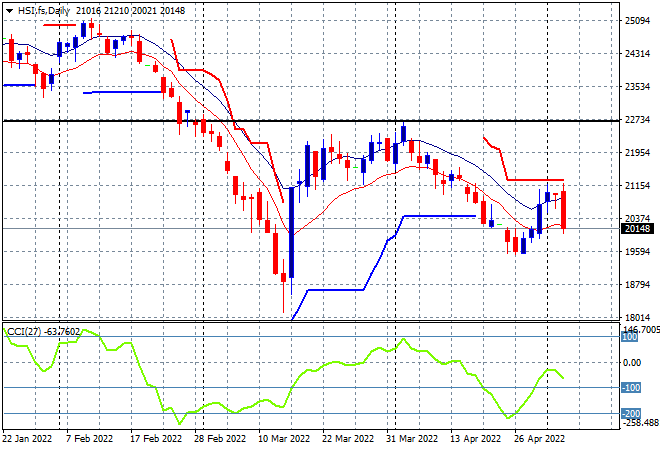Image resolution: width=660 pixels, height=450 pixels.
Task: Click the CCI 100 level label
Action: point(630,337)
